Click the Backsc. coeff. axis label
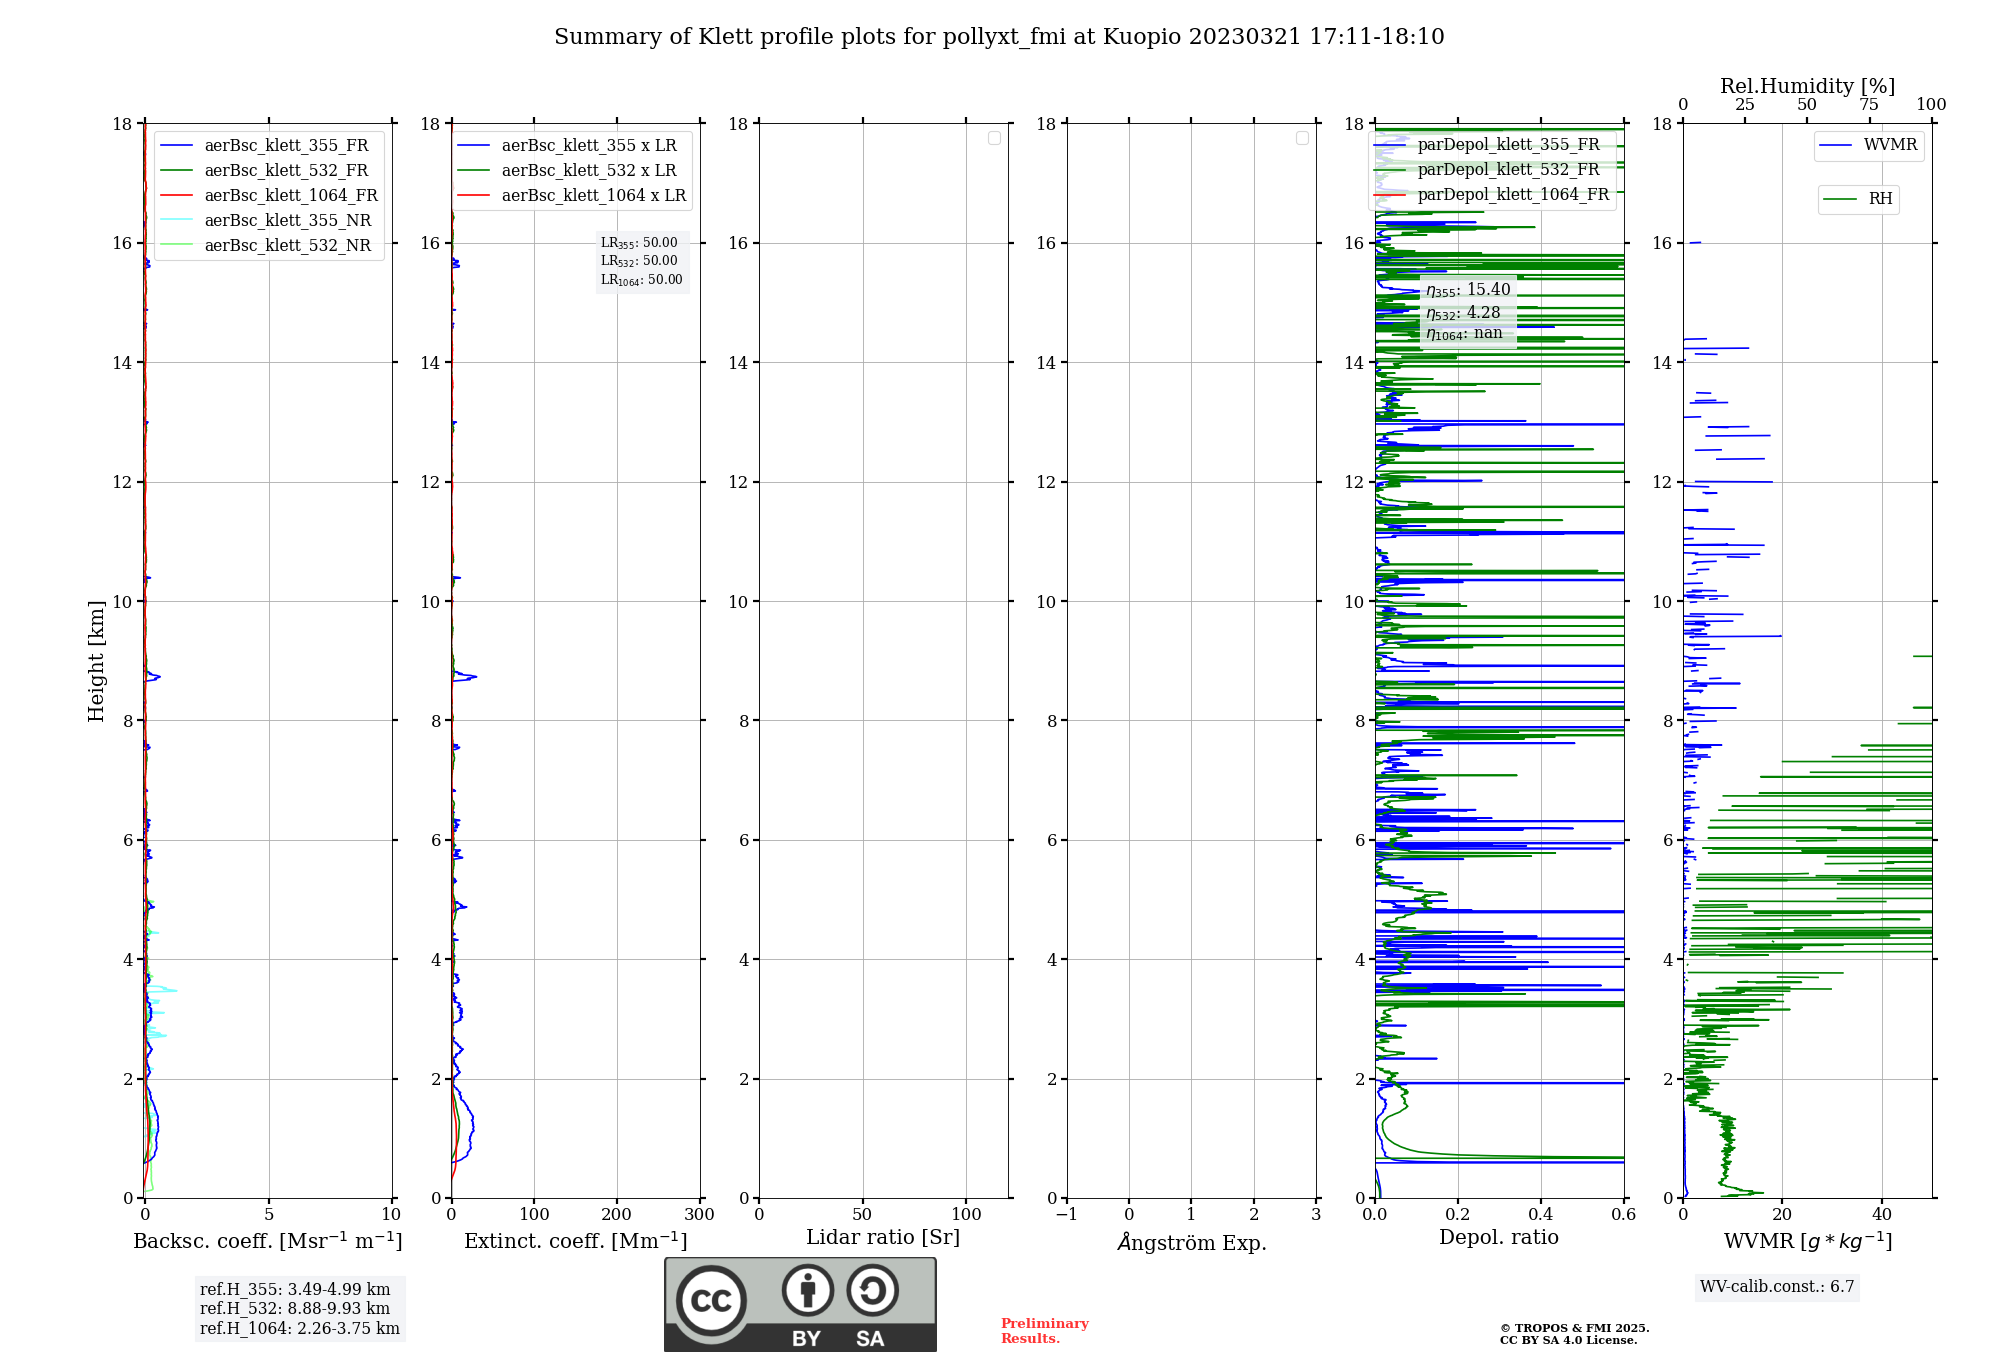 268,1241
